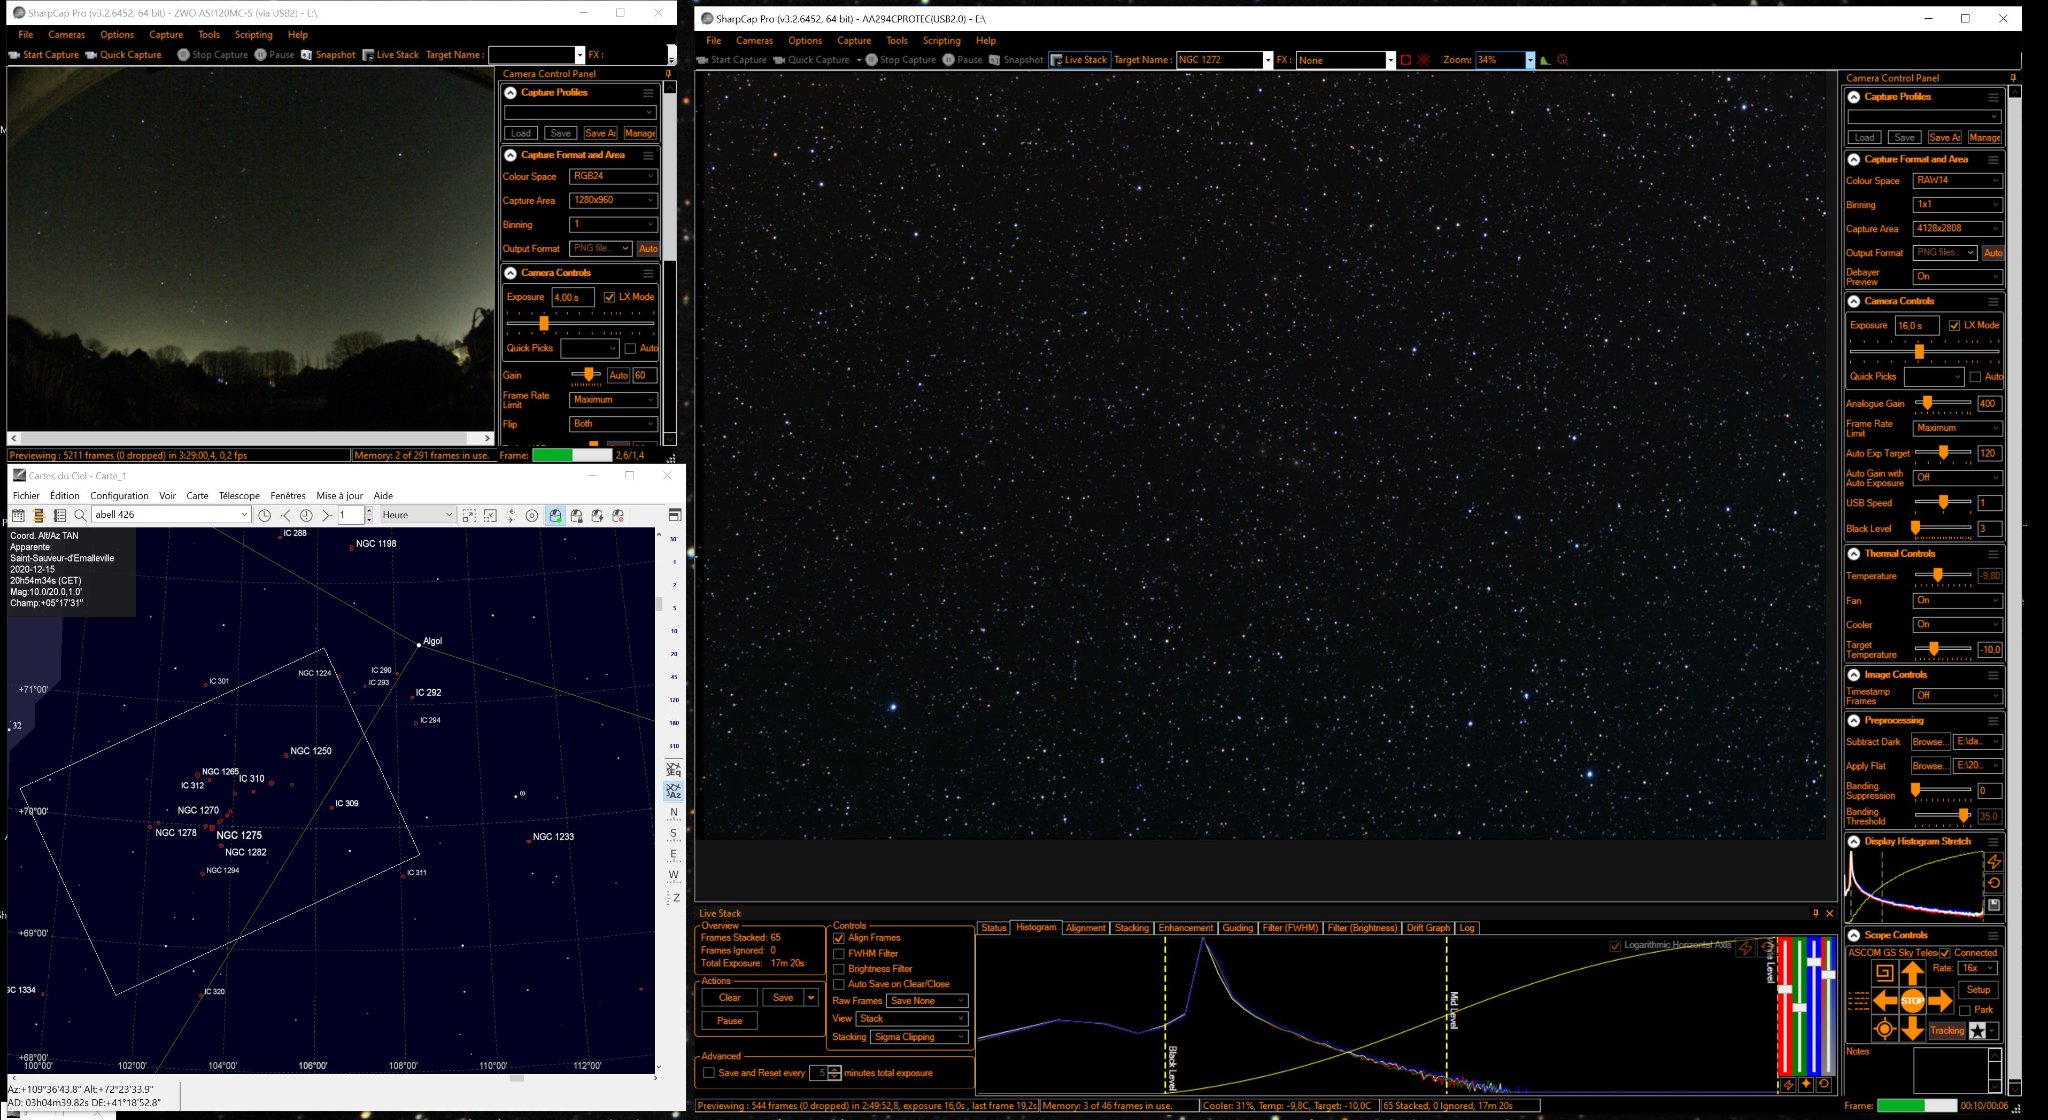
Task: Click the telescope slew left arrow
Action: (1886, 1001)
